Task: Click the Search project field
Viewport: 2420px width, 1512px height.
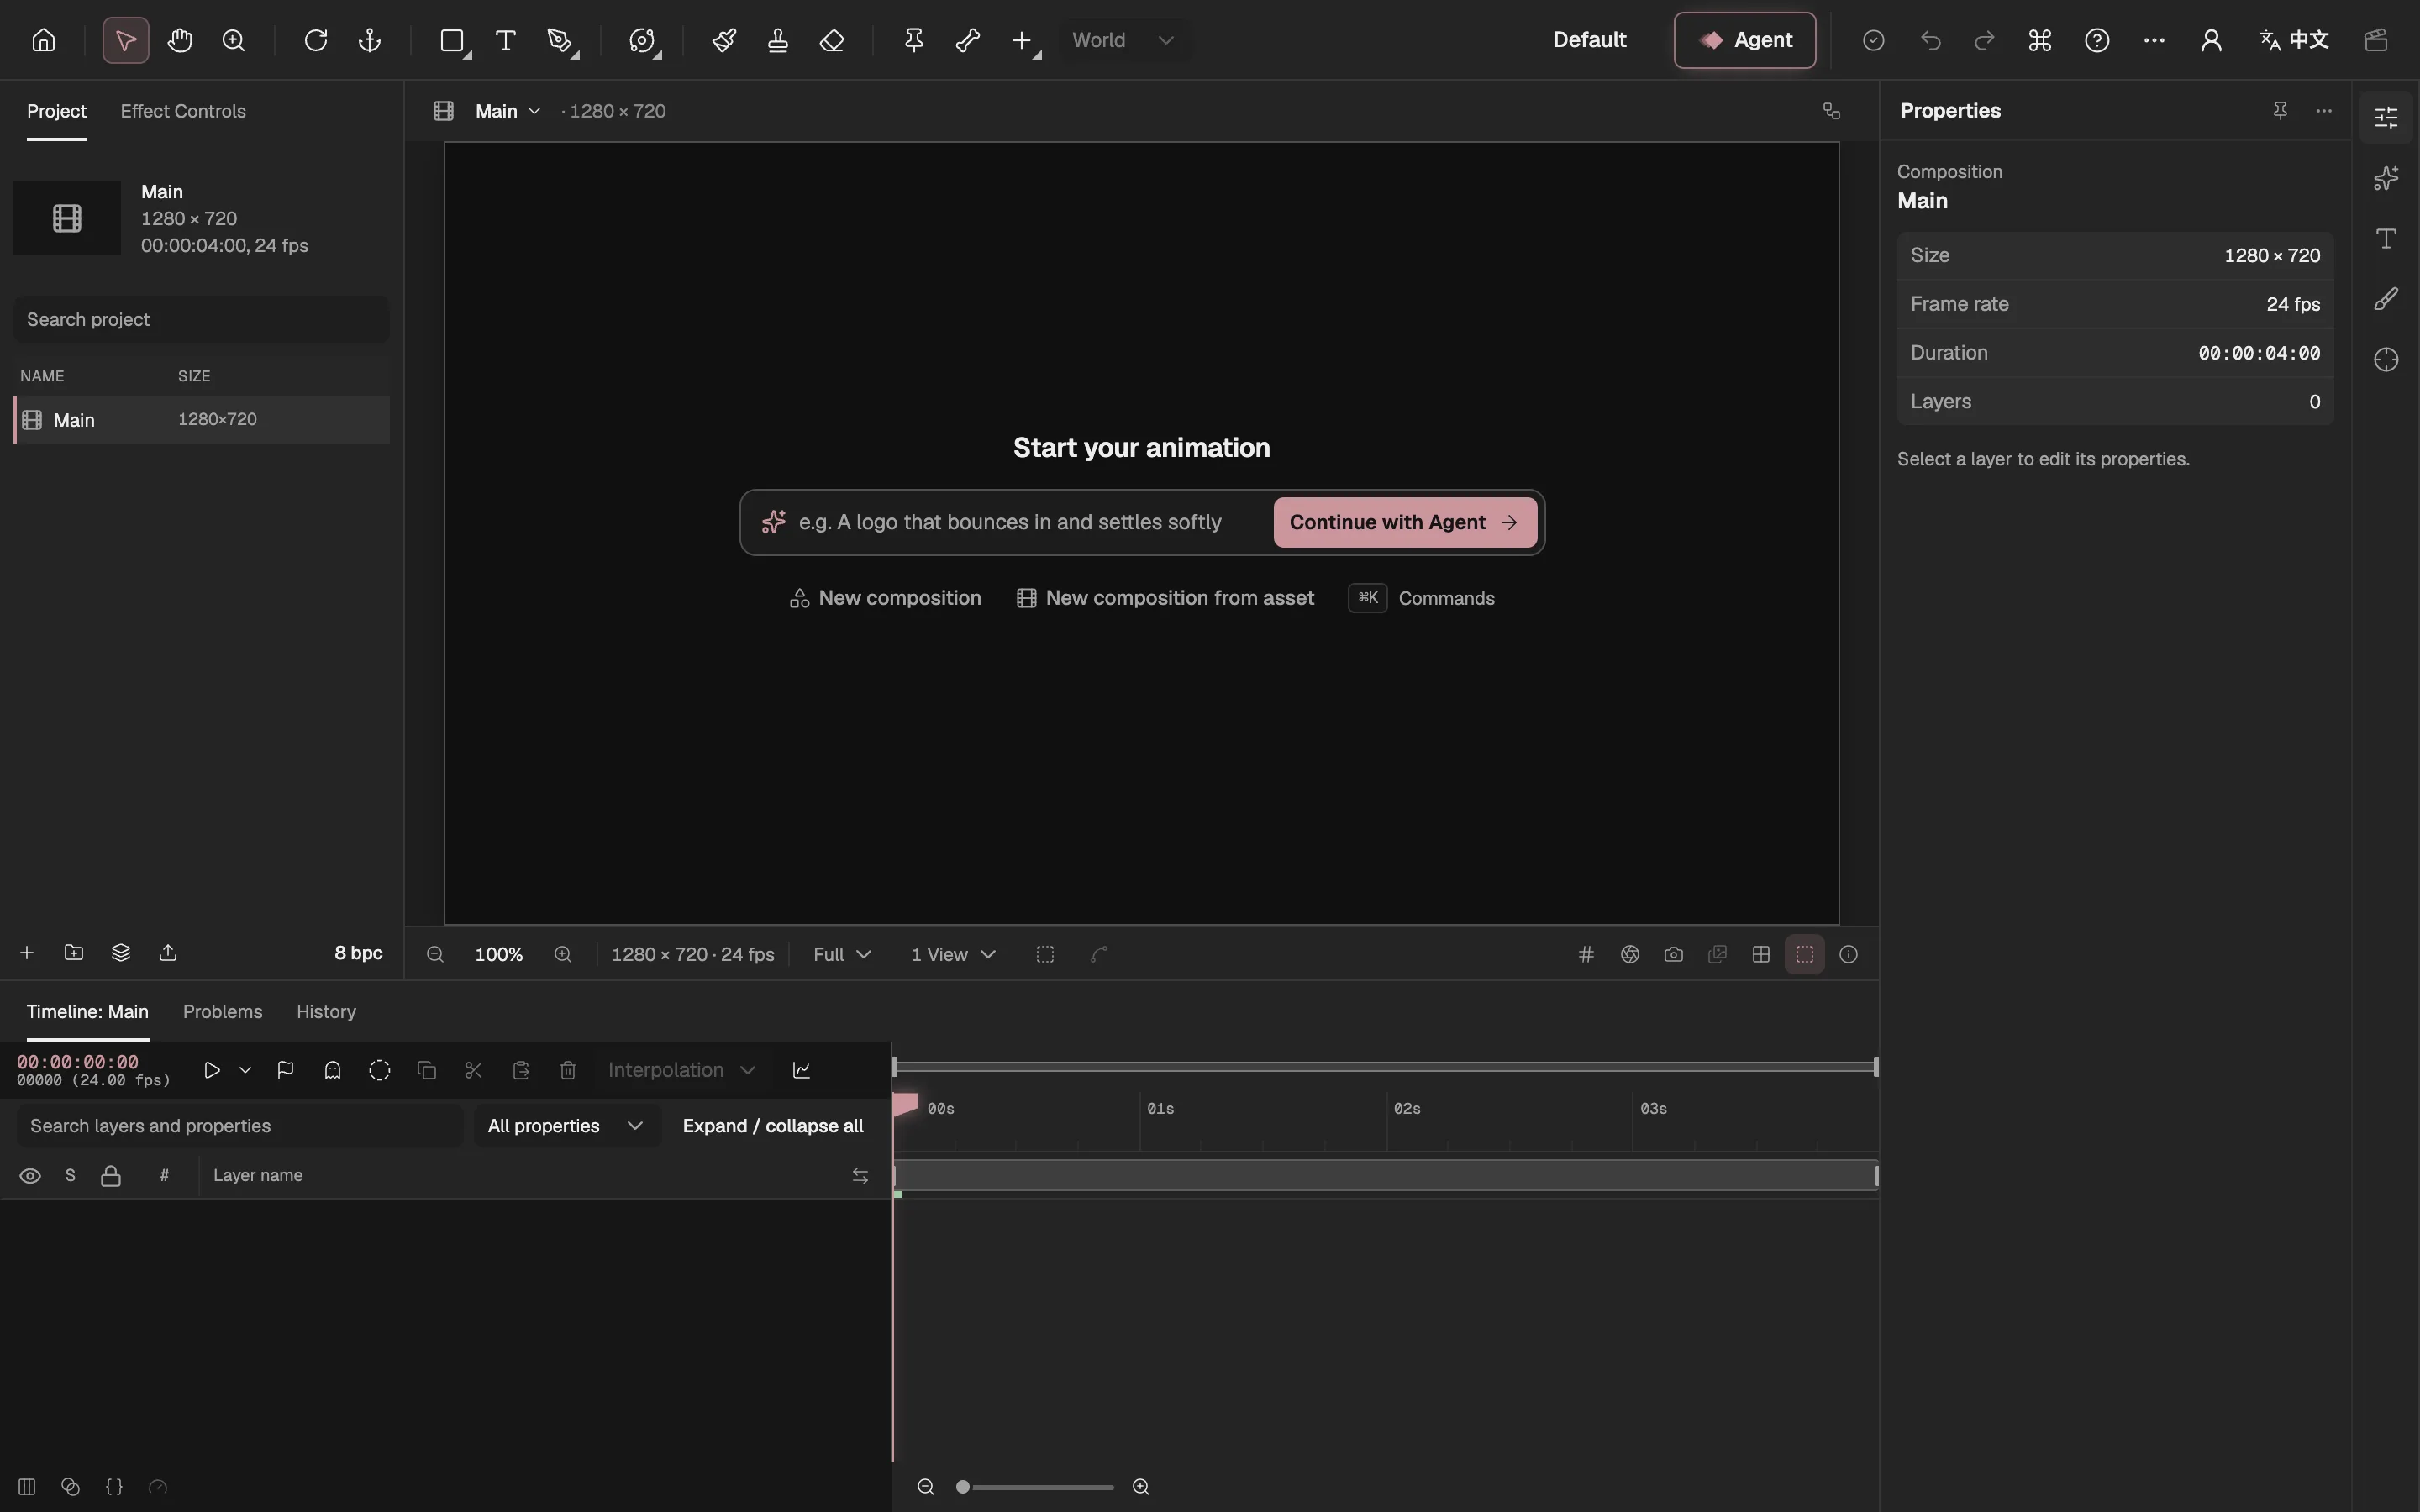Action: pos(201,319)
